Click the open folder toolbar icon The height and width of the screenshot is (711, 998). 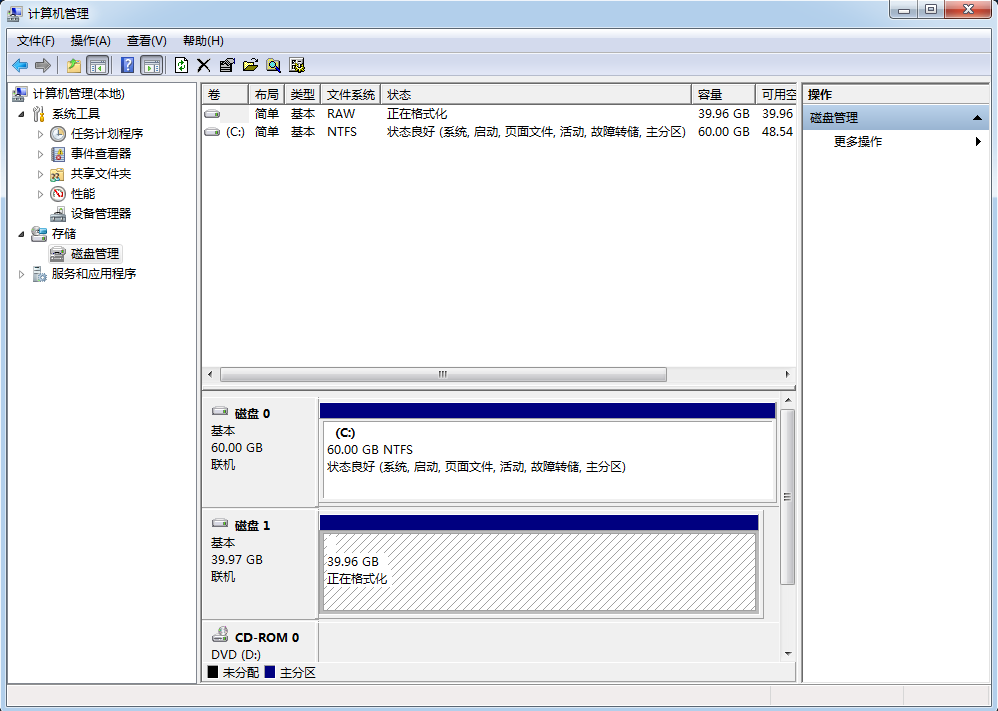[250, 65]
